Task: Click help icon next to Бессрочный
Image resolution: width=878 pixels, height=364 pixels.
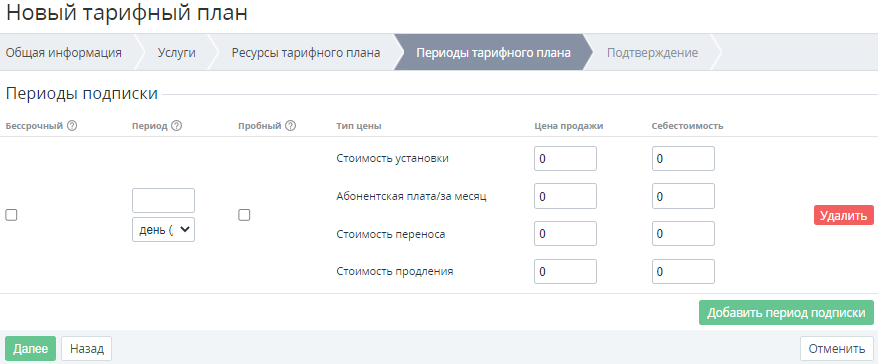Action: click(x=72, y=126)
